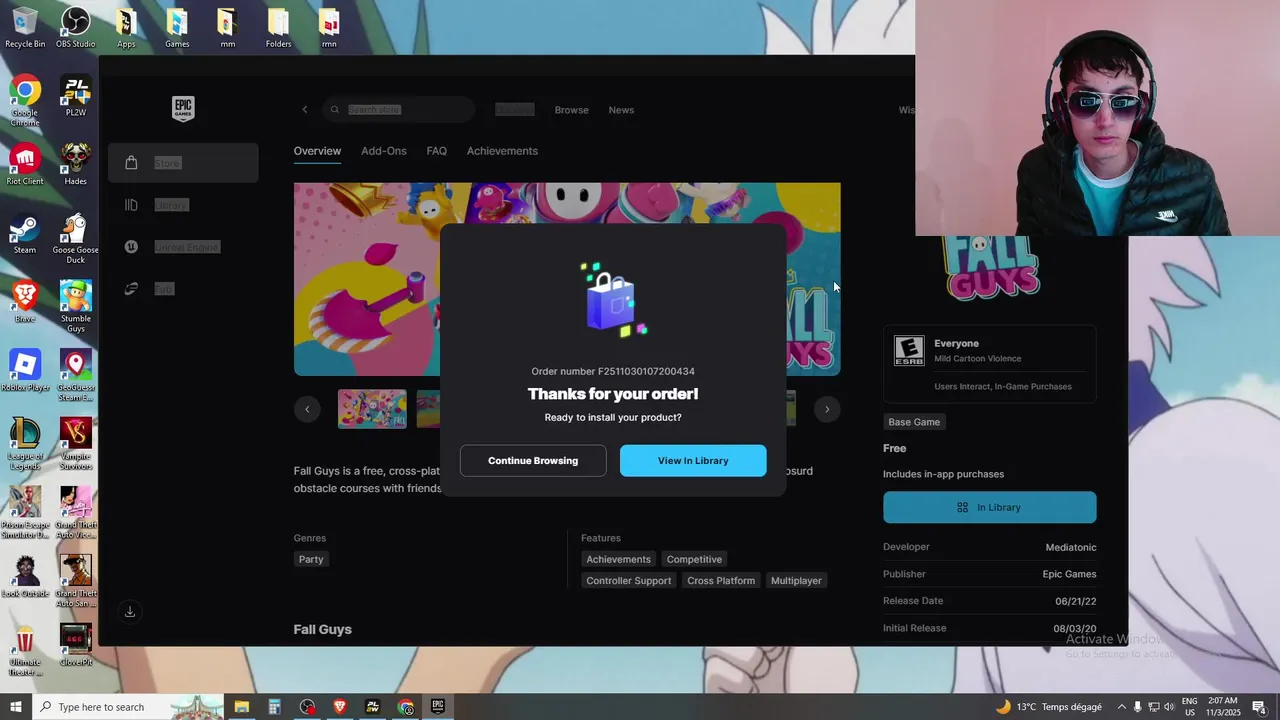Click the 06/21/22 release date value
The height and width of the screenshot is (720, 1280).
(x=1076, y=601)
